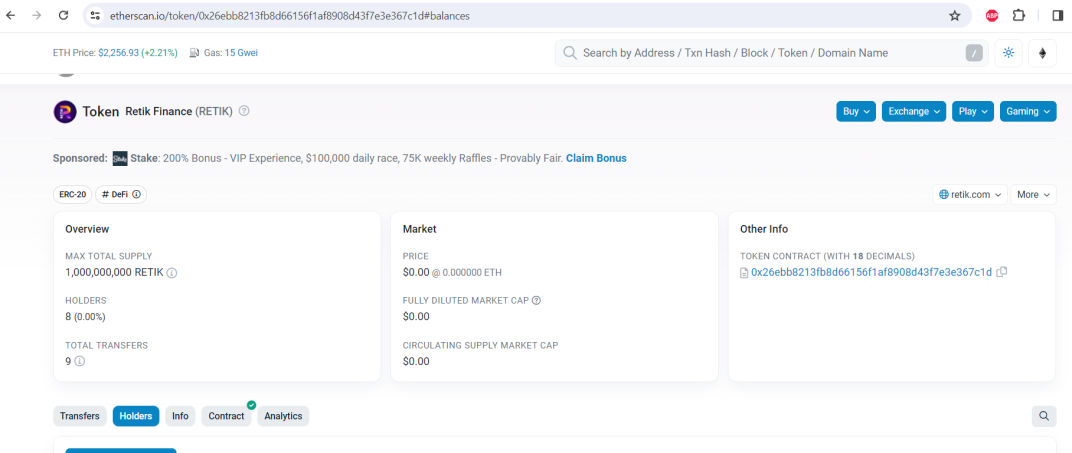
Task: Click the Stake sponsor logo
Action: pos(120,159)
